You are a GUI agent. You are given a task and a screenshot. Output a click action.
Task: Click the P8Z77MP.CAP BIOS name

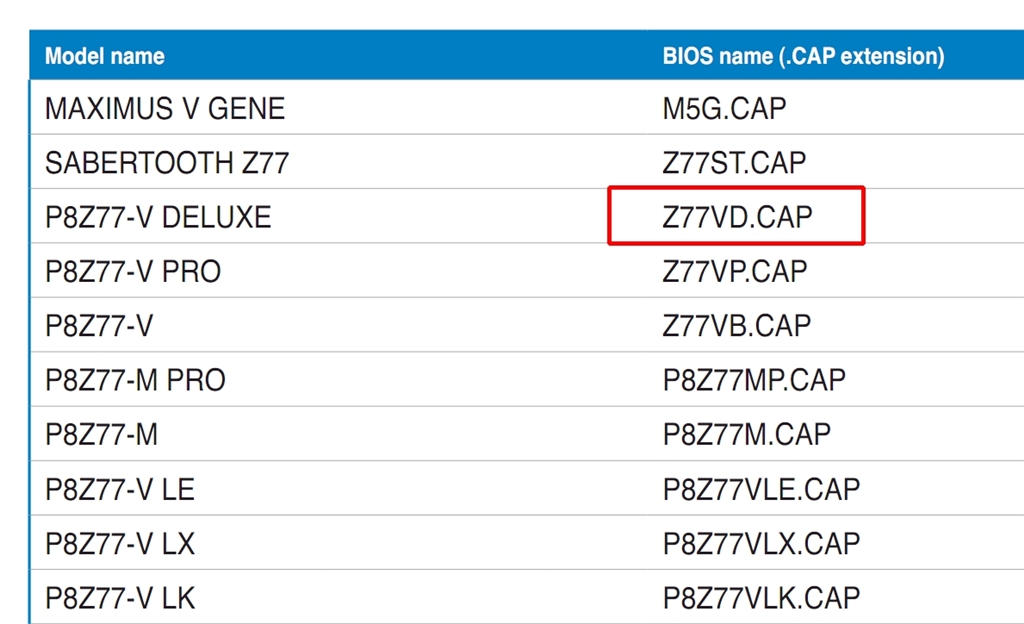coord(754,380)
